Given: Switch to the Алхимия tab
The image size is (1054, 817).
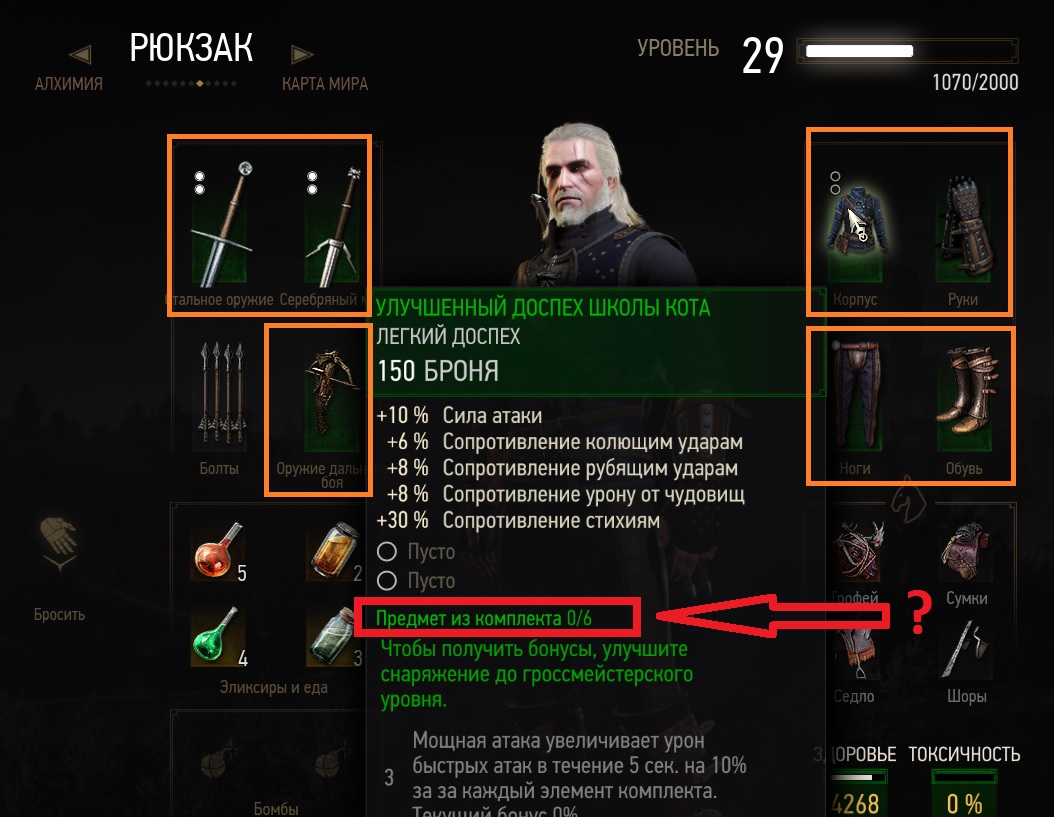Looking at the screenshot, I should coord(69,84).
